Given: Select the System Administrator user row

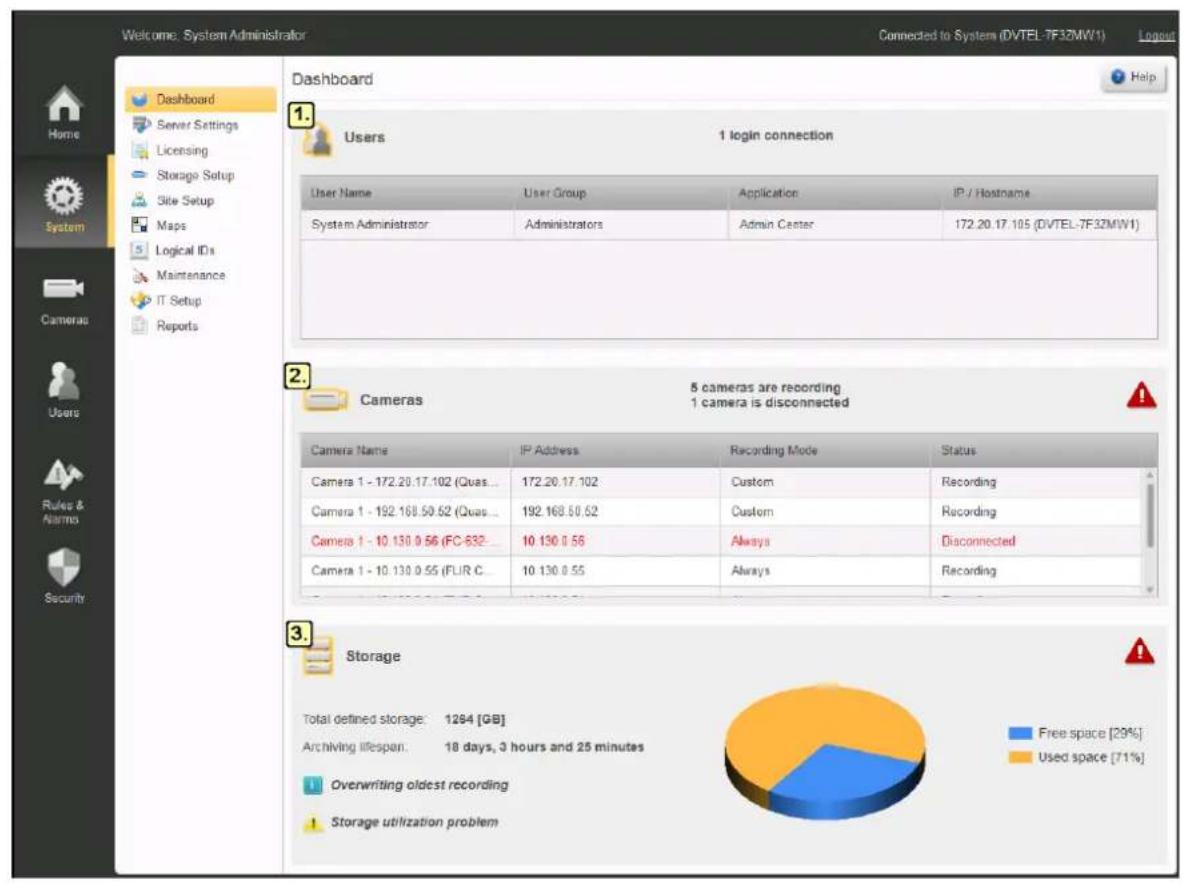Looking at the screenshot, I should coord(729,225).
